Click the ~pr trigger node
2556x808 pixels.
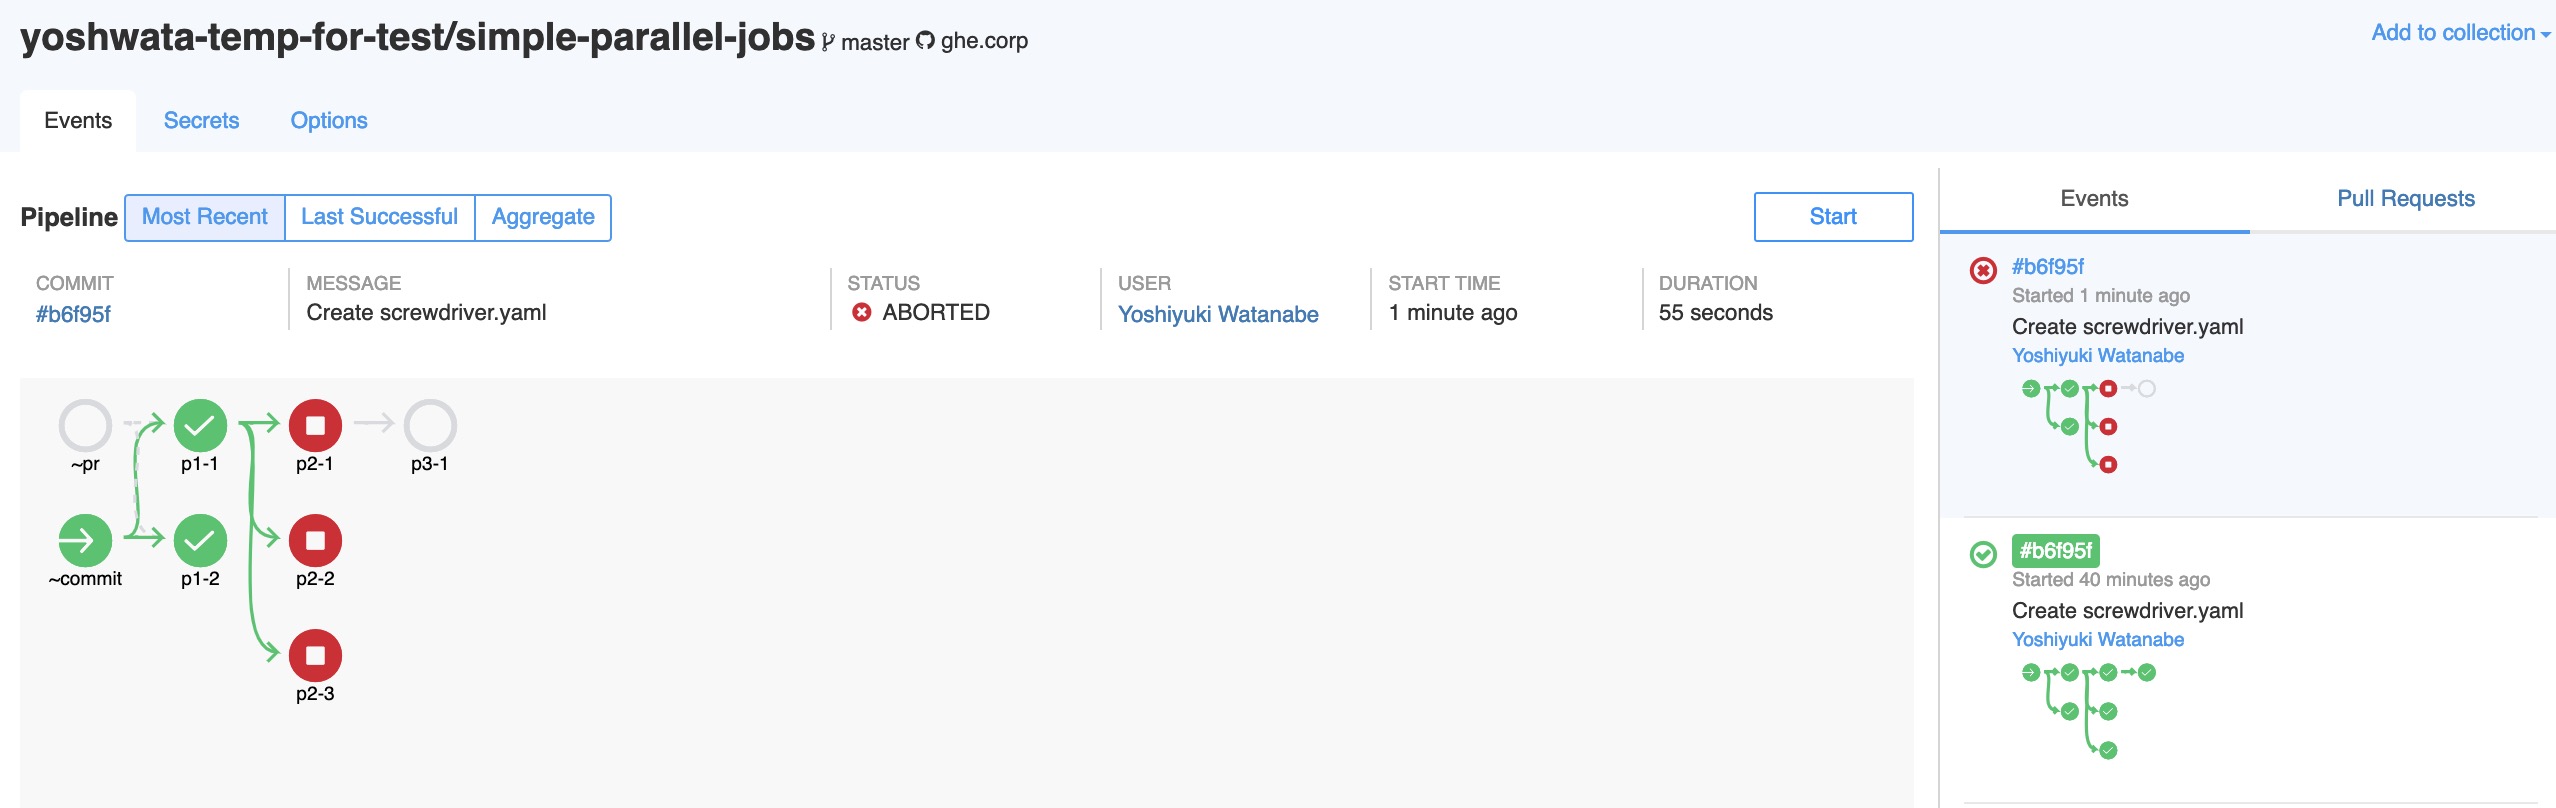click(x=85, y=426)
